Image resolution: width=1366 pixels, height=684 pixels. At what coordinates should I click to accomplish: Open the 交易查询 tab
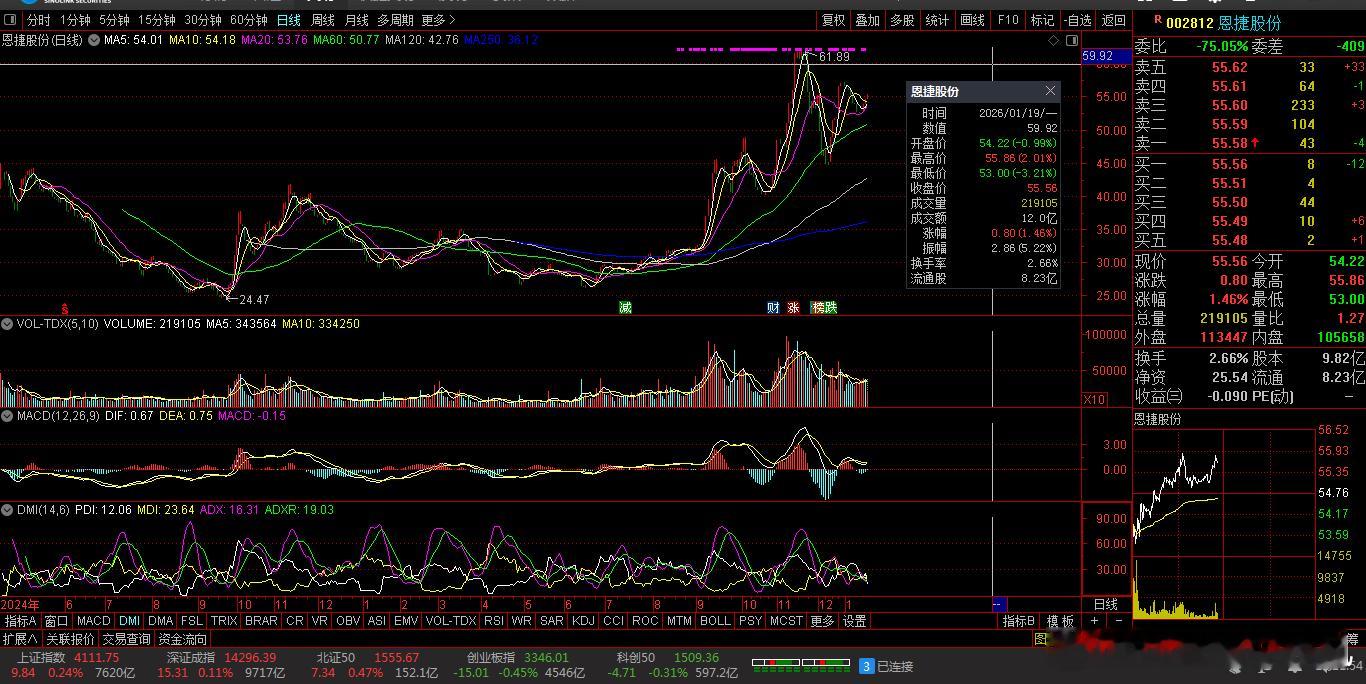coord(126,639)
